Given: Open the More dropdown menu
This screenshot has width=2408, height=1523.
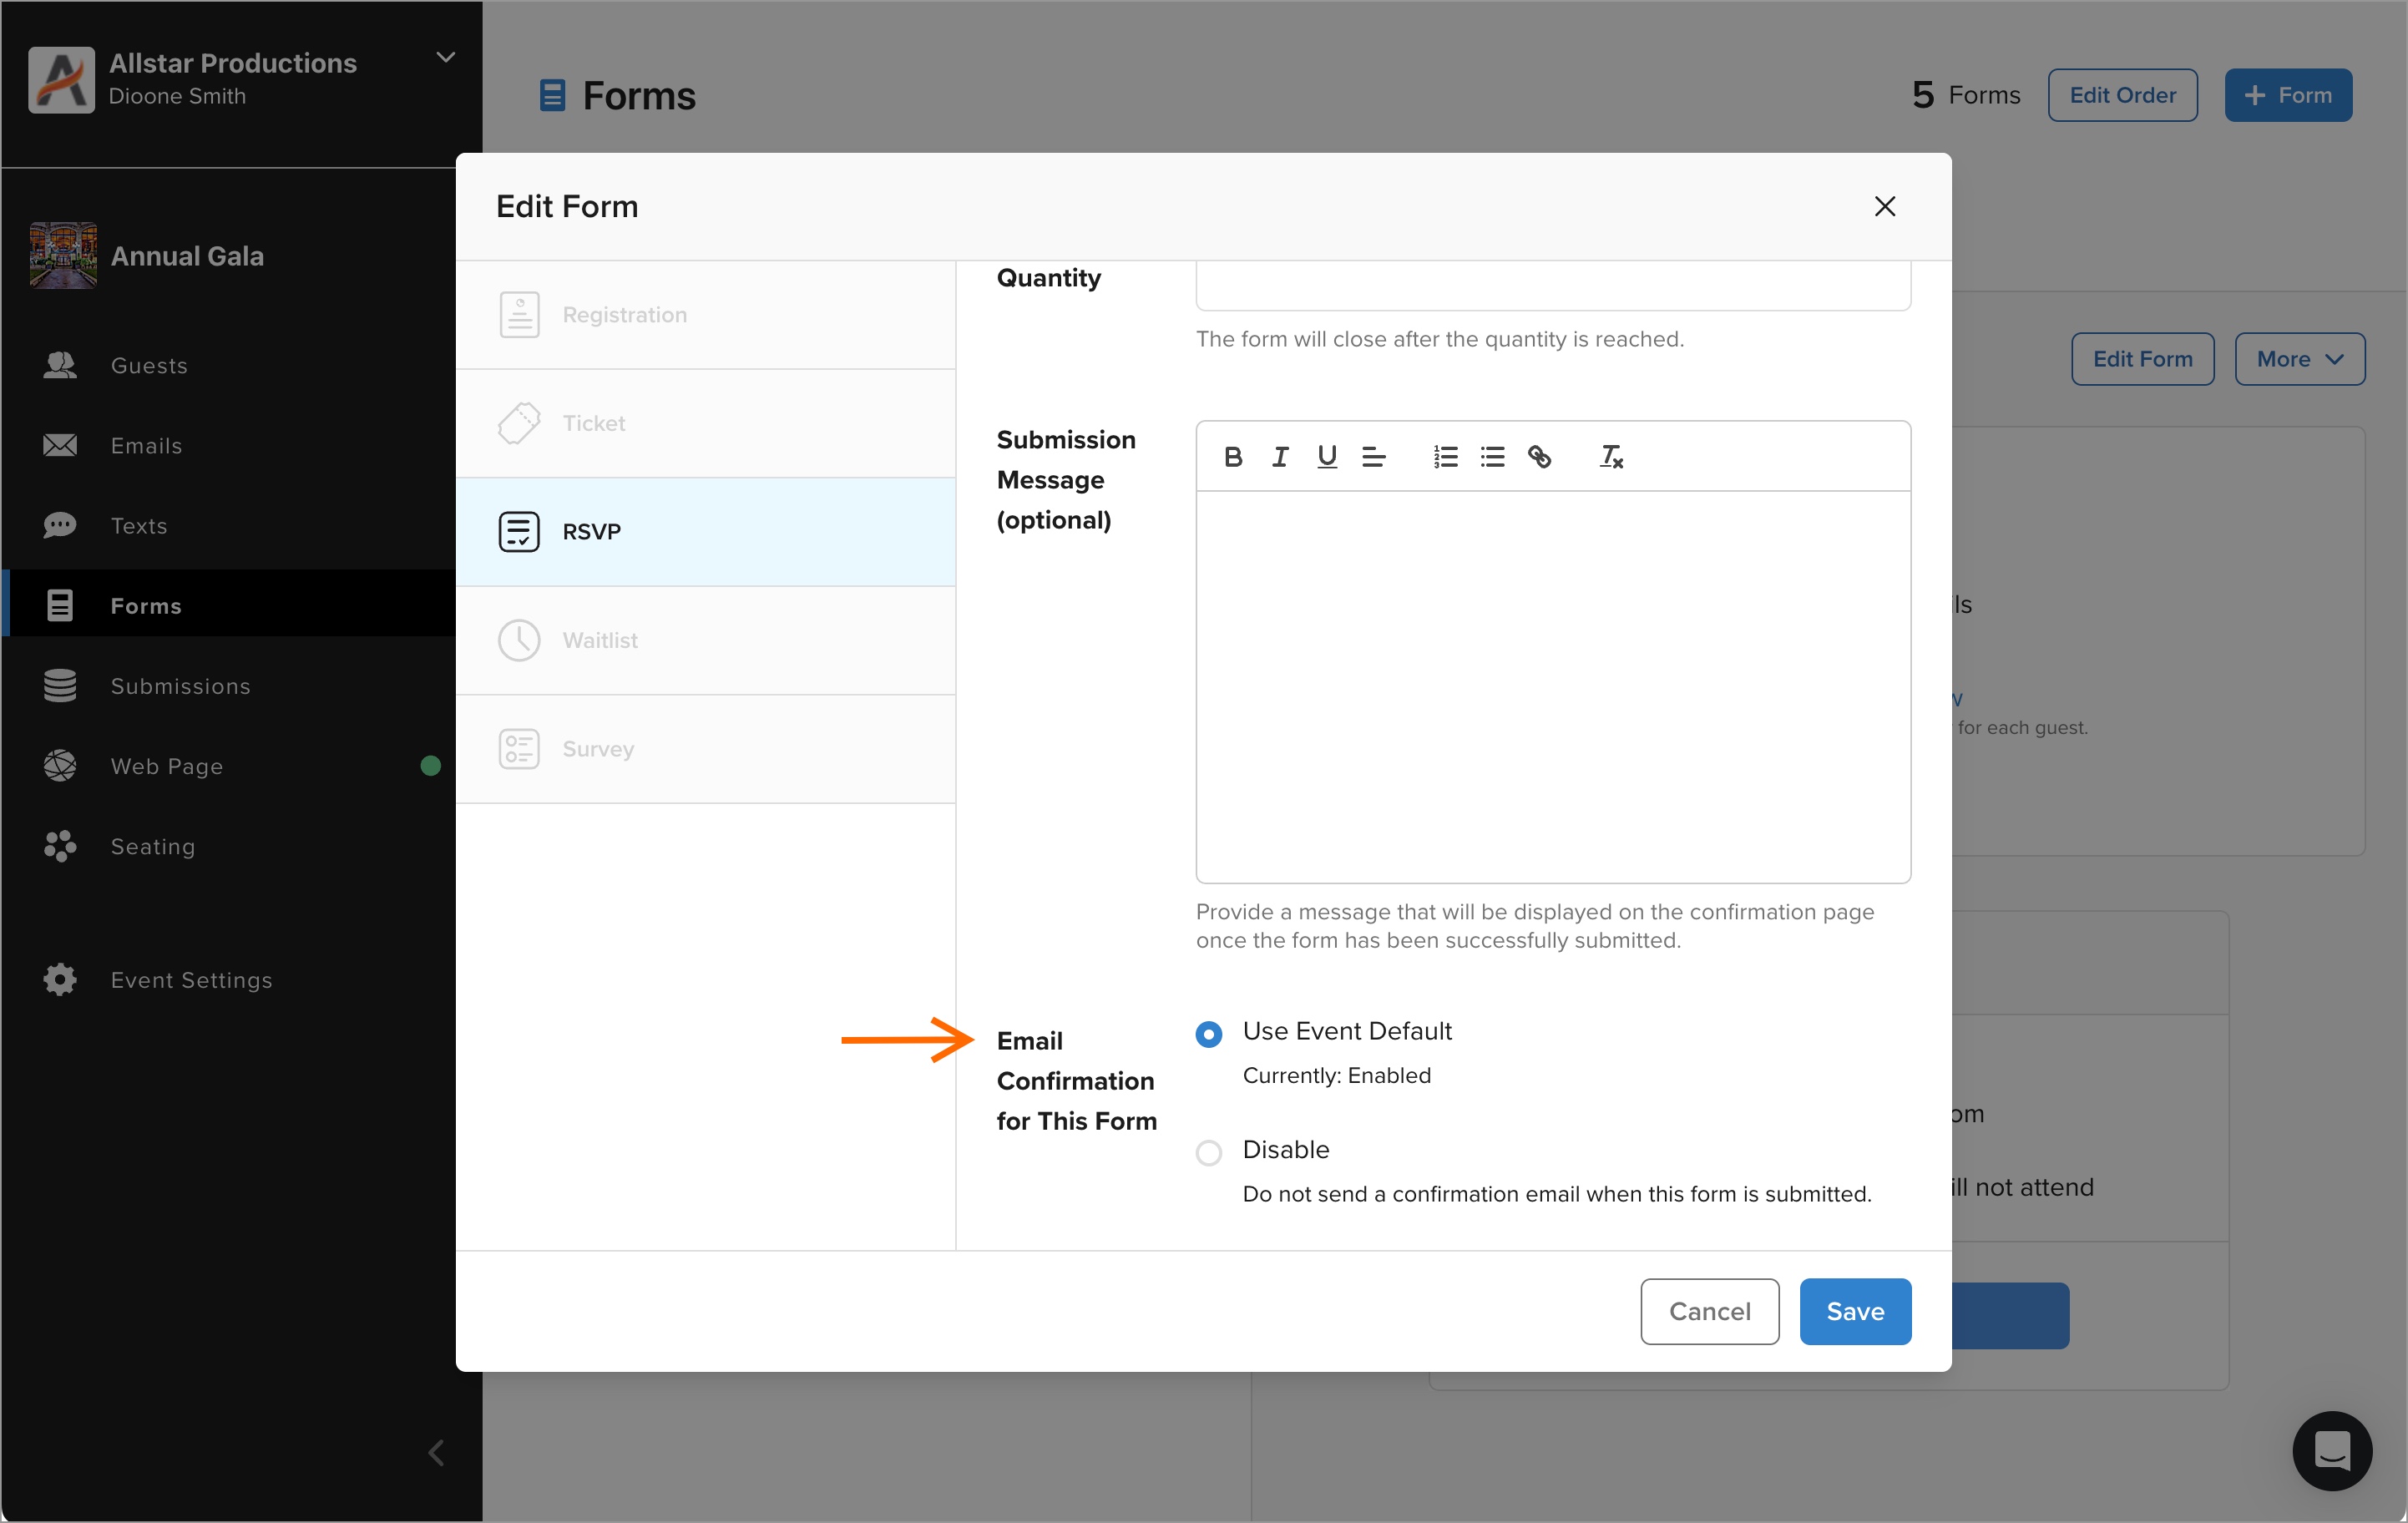Looking at the screenshot, I should pos(2299,359).
